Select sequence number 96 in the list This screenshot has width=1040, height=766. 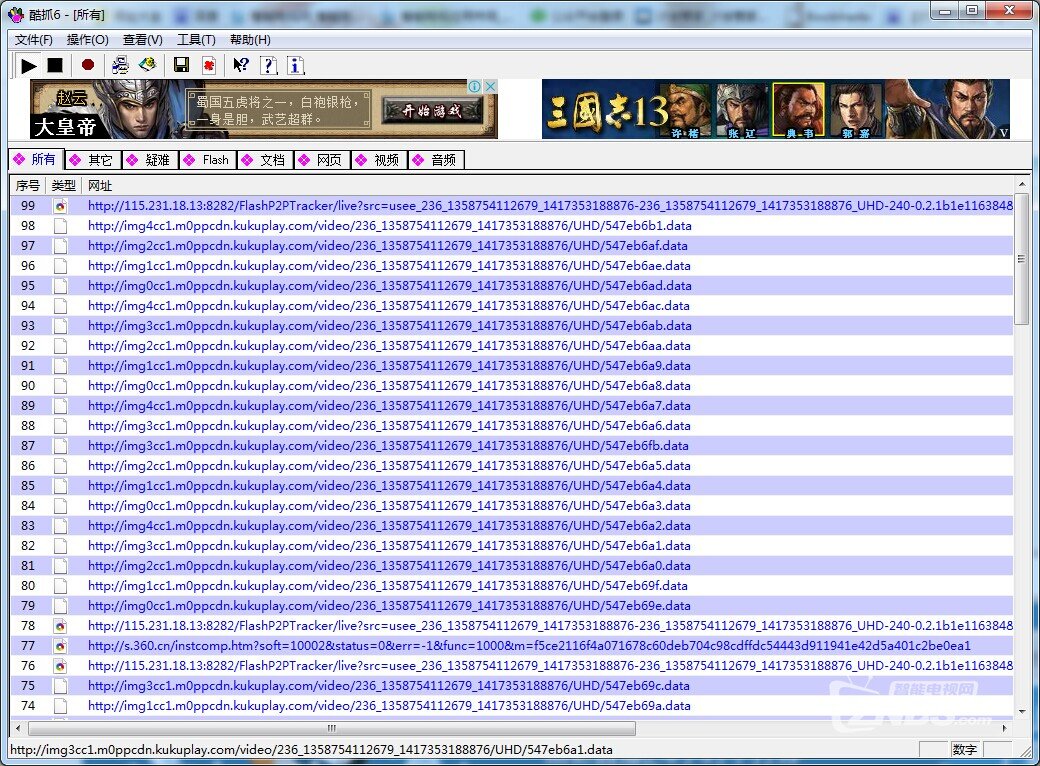tap(28, 265)
